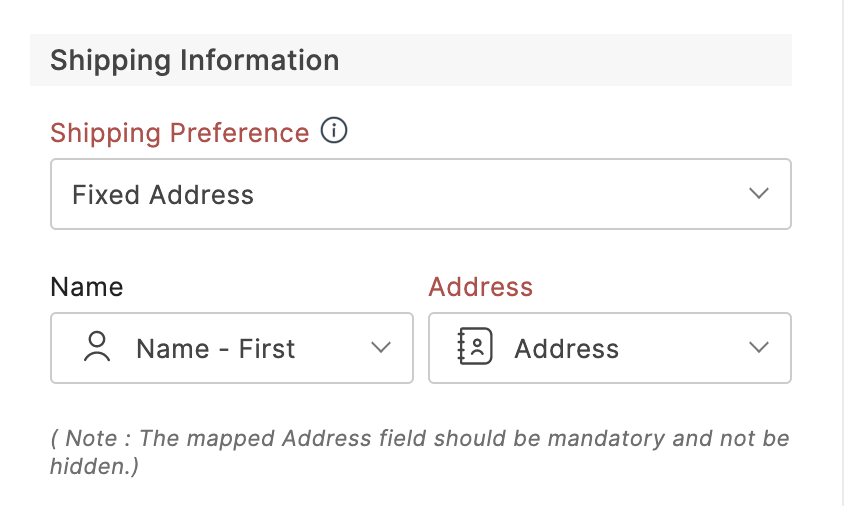The width and height of the screenshot is (844, 506).
Task: Click the gray Shipping Information header bar
Action: (x=560, y=60)
